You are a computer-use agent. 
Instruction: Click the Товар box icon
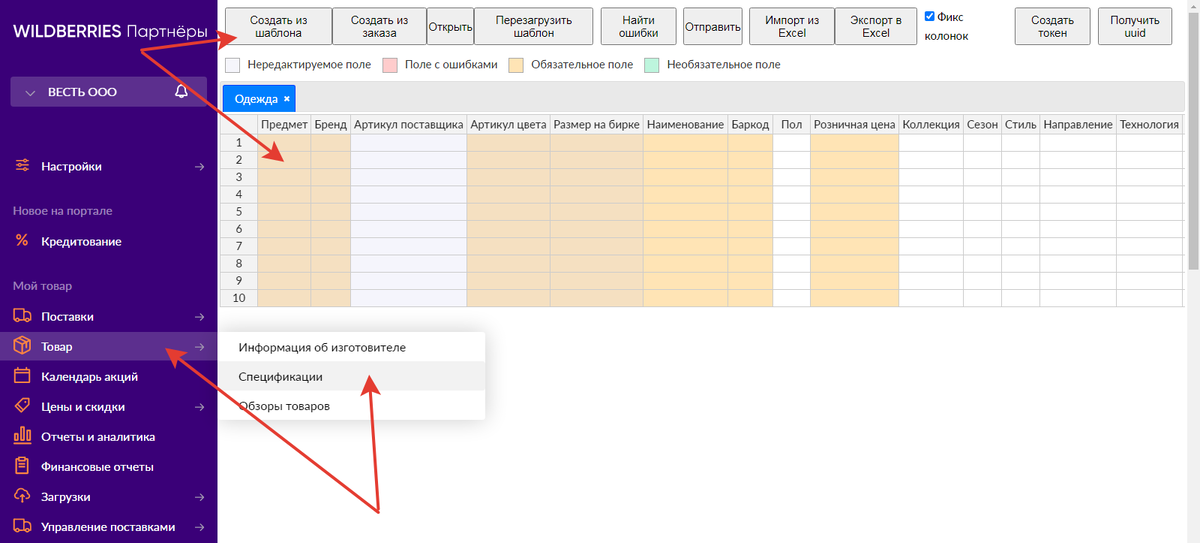coord(22,346)
